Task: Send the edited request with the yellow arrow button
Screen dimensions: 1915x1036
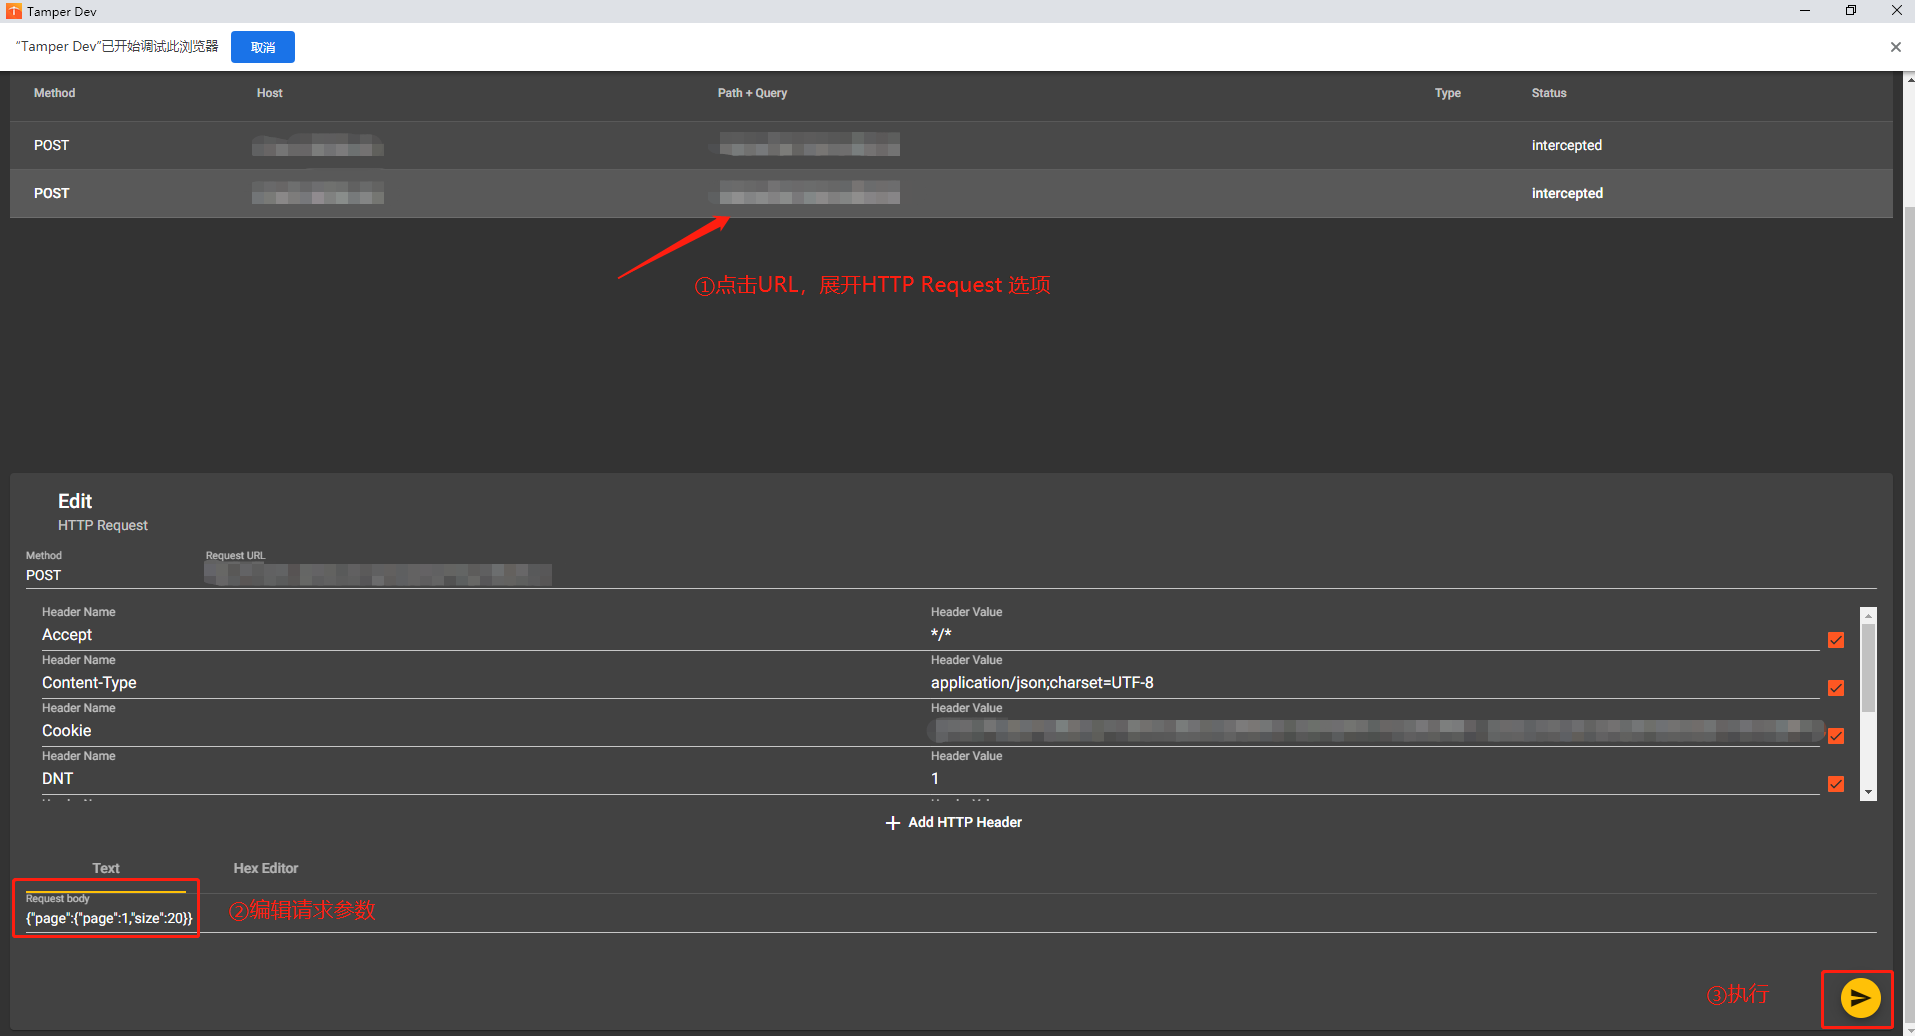Action: 1860,998
